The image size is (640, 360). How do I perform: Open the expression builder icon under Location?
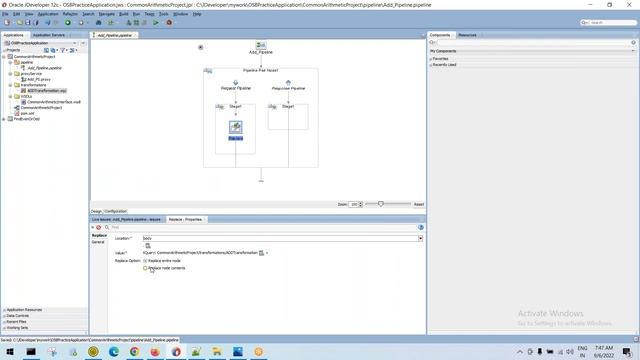point(148,246)
